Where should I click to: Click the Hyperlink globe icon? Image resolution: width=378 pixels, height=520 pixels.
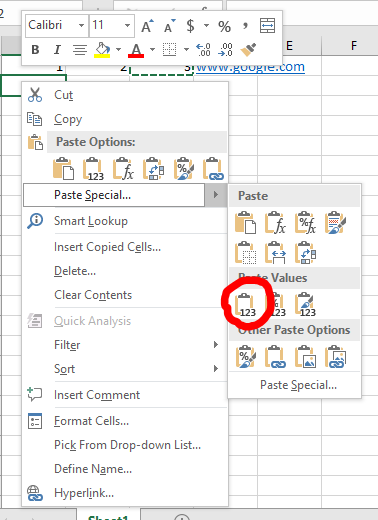(35, 493)
